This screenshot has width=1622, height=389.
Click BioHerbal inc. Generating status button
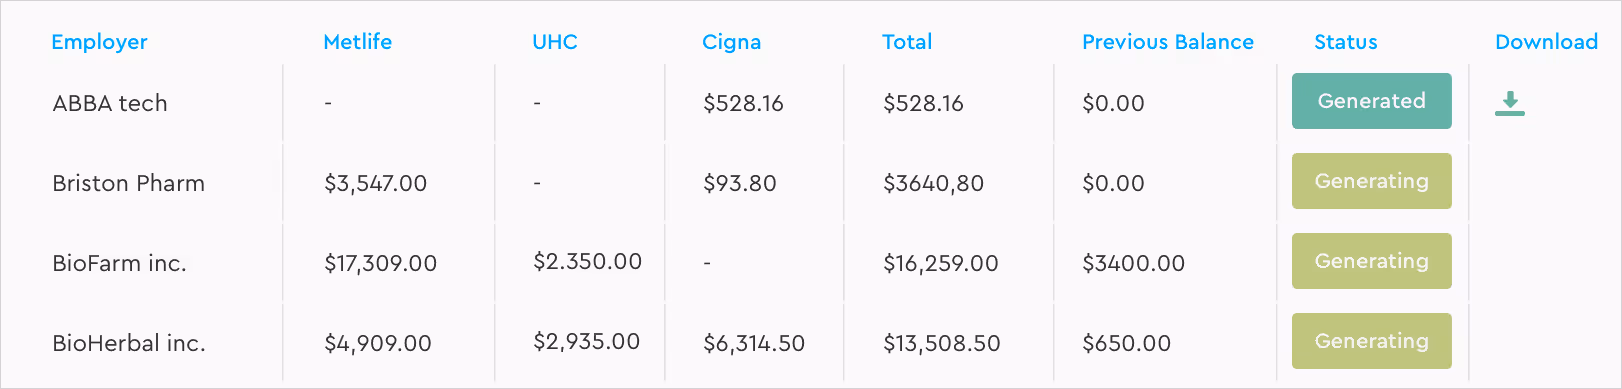click(x=1371, y=341)
